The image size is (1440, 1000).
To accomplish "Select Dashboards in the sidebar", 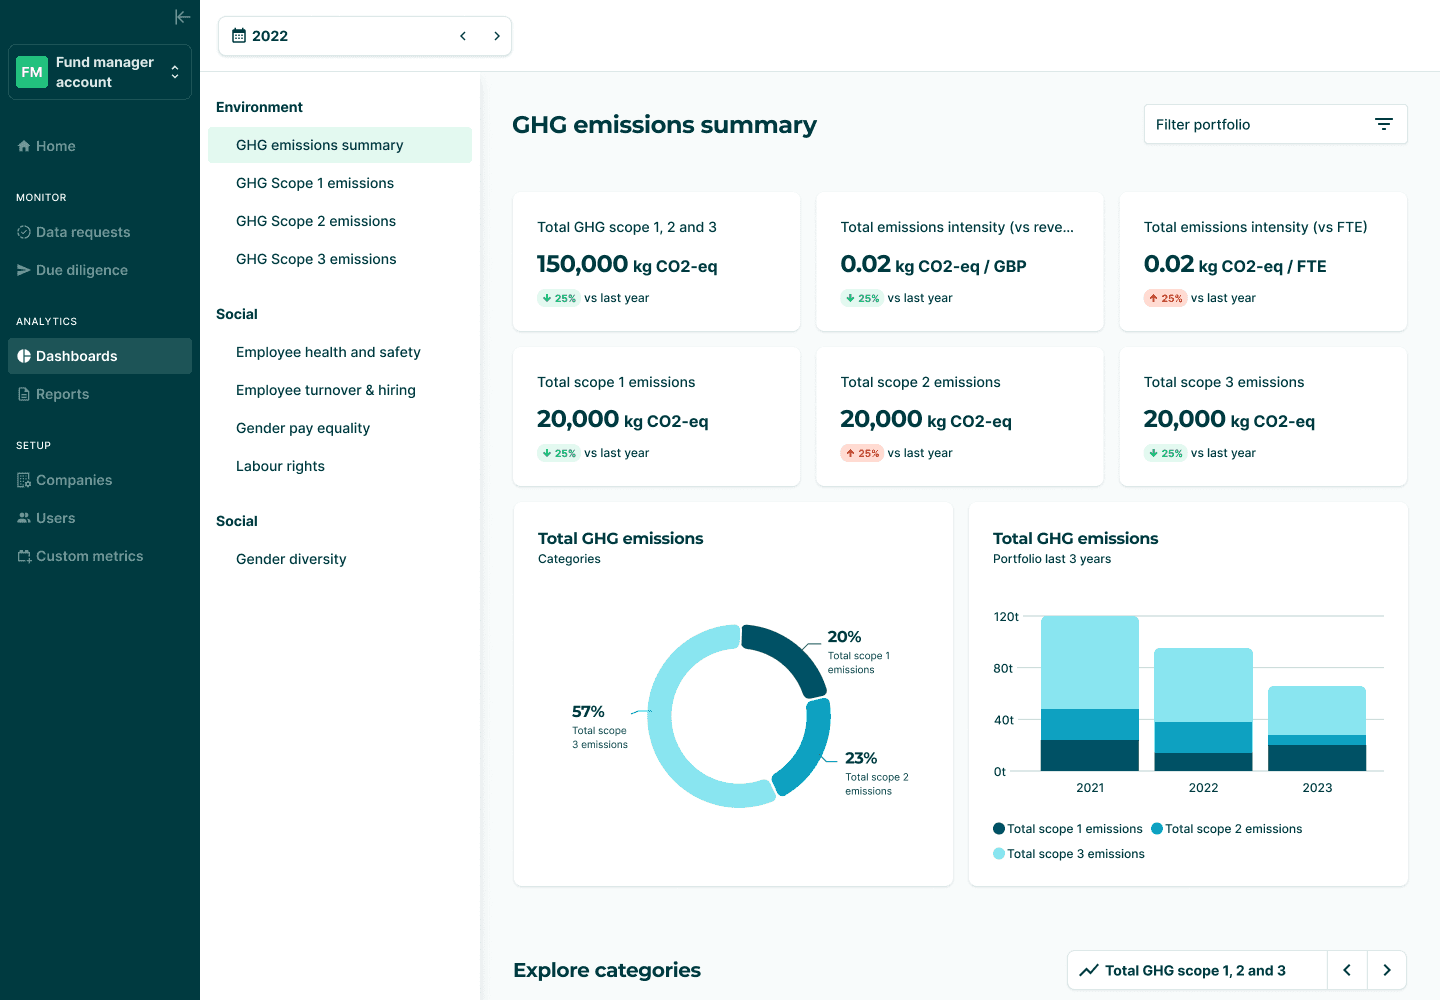I will click(x=100, y=356).
